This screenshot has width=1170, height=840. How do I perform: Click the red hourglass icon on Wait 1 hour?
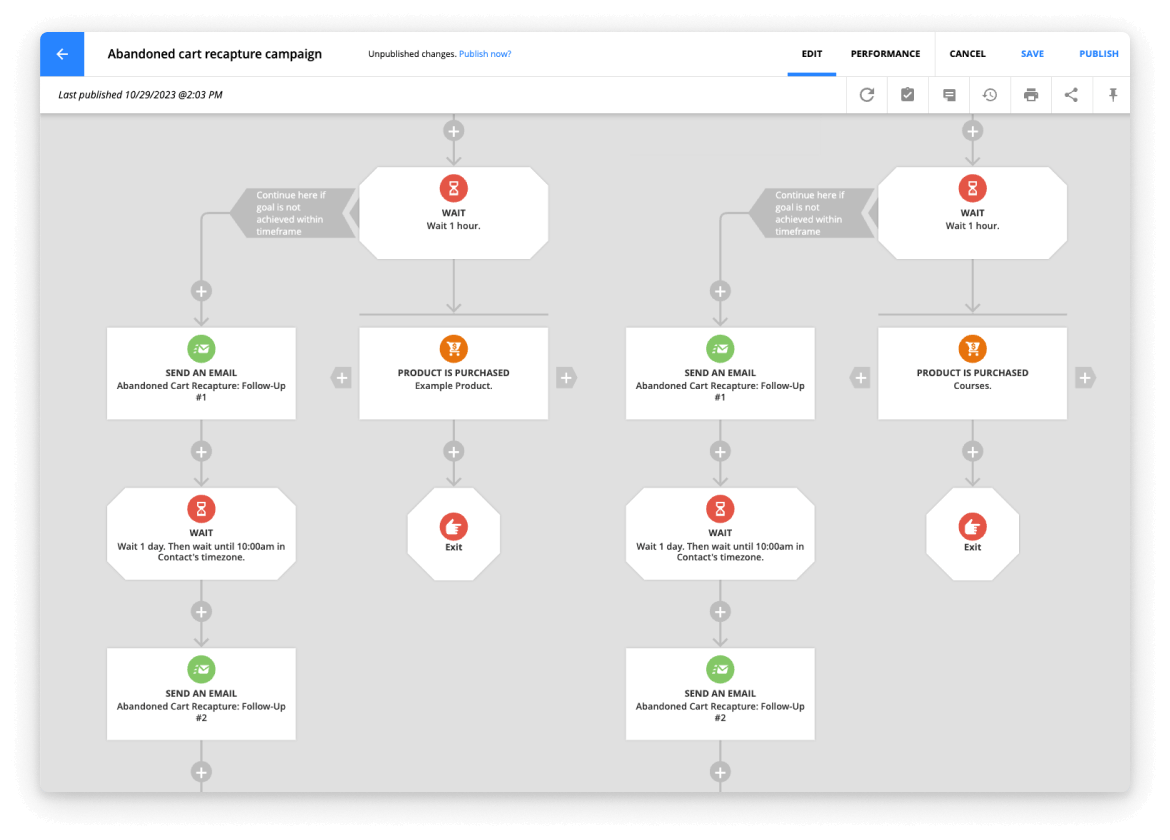(x=453, y=188)
